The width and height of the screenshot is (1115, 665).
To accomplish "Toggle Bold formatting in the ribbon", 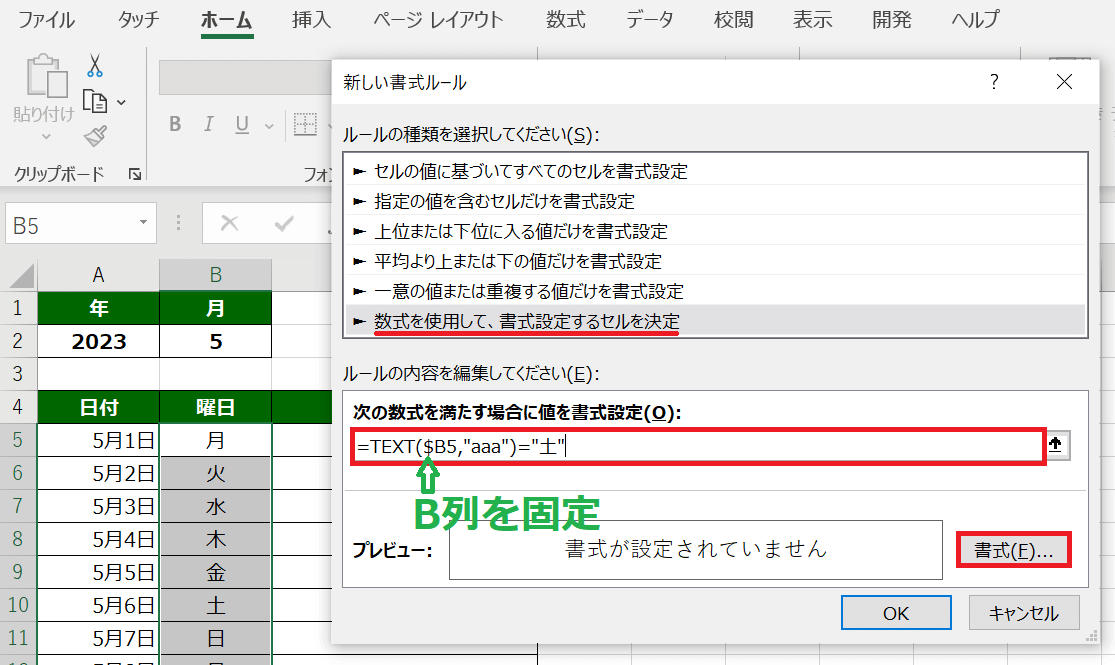I will click(175, 125).
